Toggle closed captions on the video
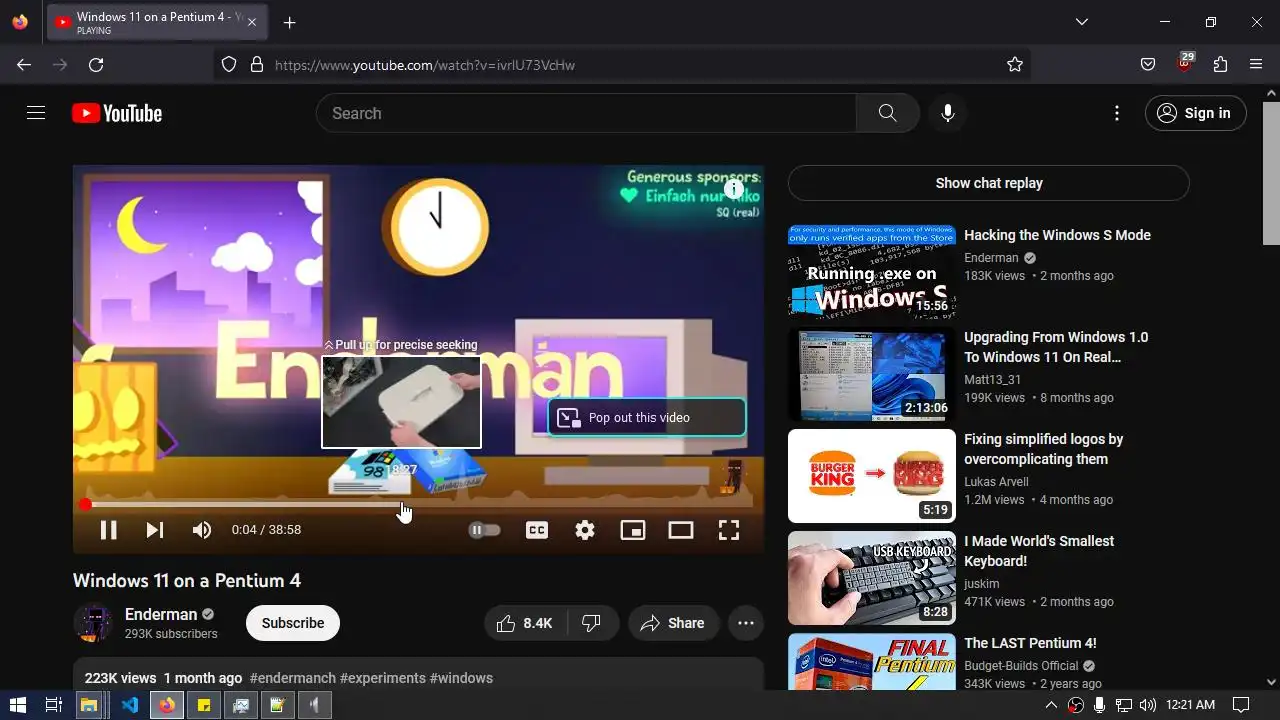This screenshot has width=1280, height=720. (537, 530)
